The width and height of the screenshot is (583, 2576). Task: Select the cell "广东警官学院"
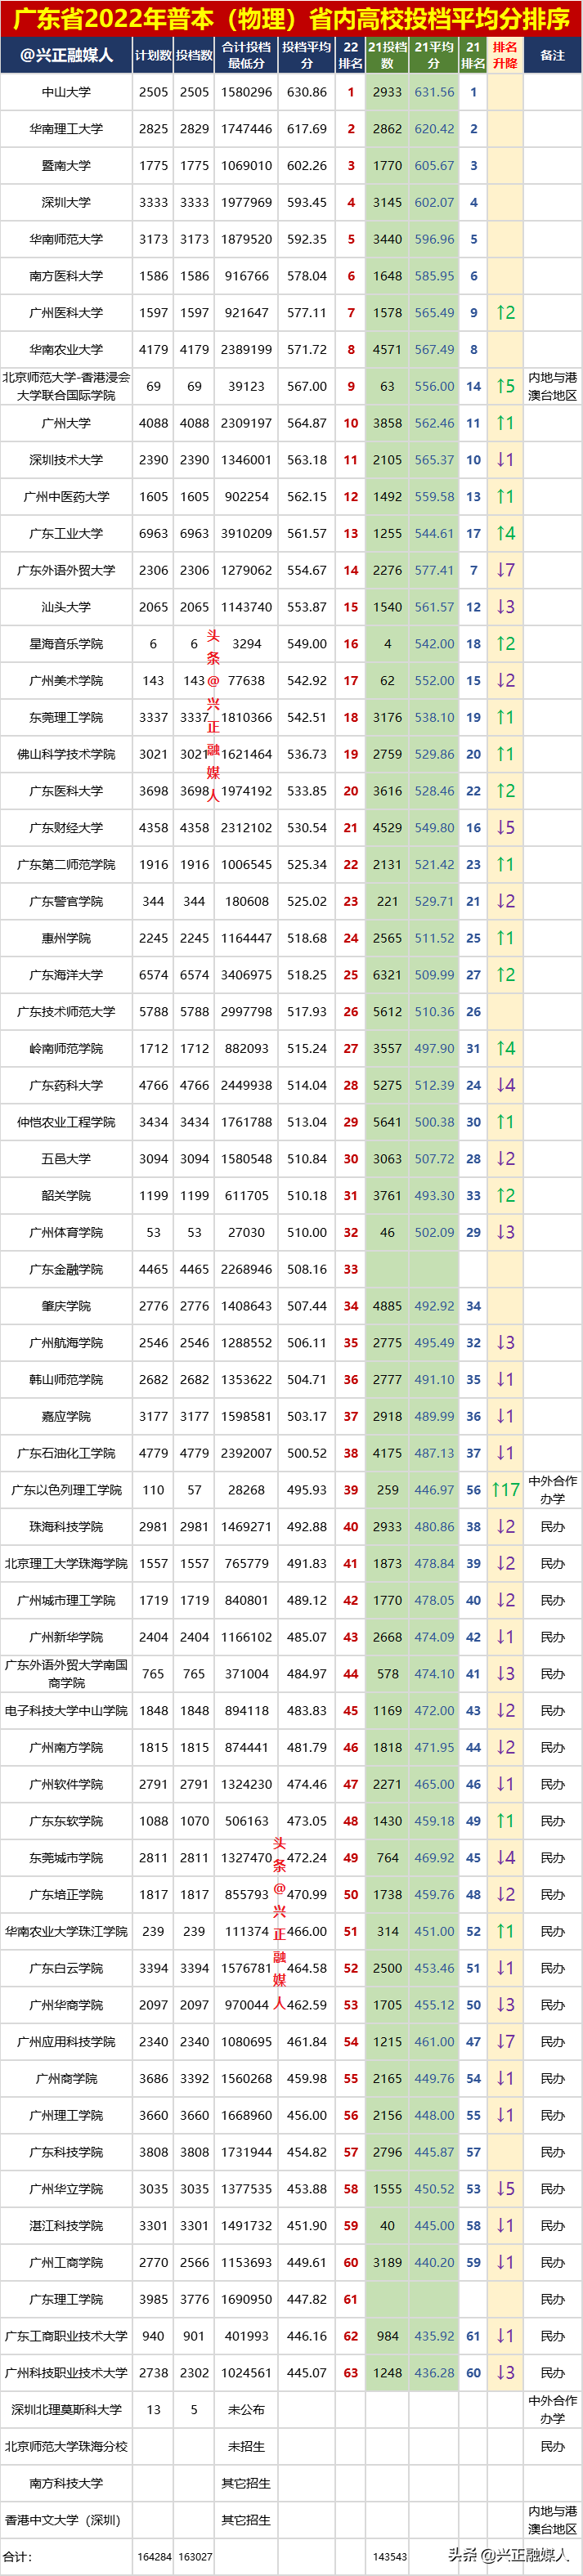point(66,902)
